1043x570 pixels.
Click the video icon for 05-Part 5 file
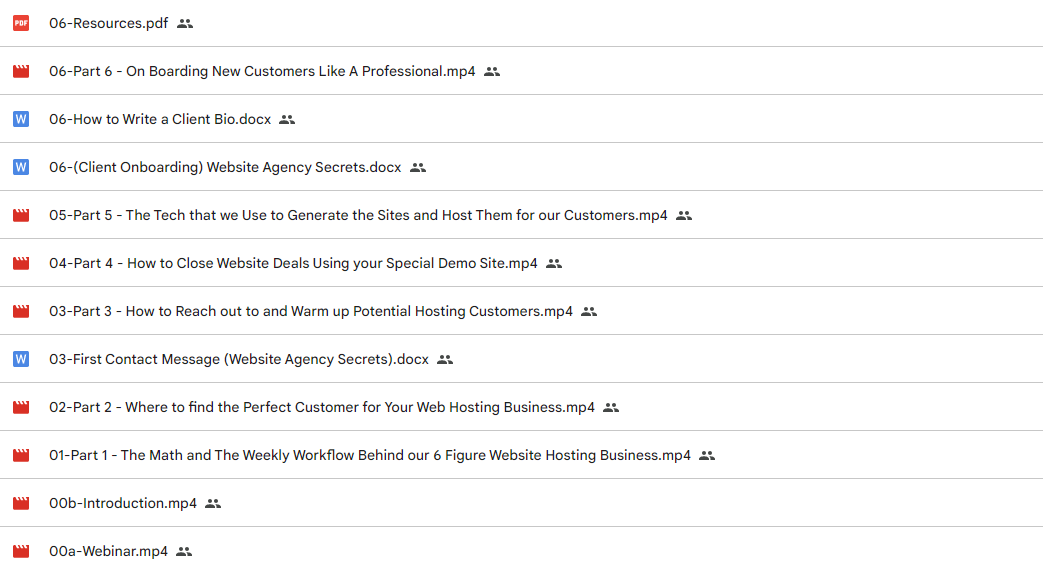tap(21, 215)
